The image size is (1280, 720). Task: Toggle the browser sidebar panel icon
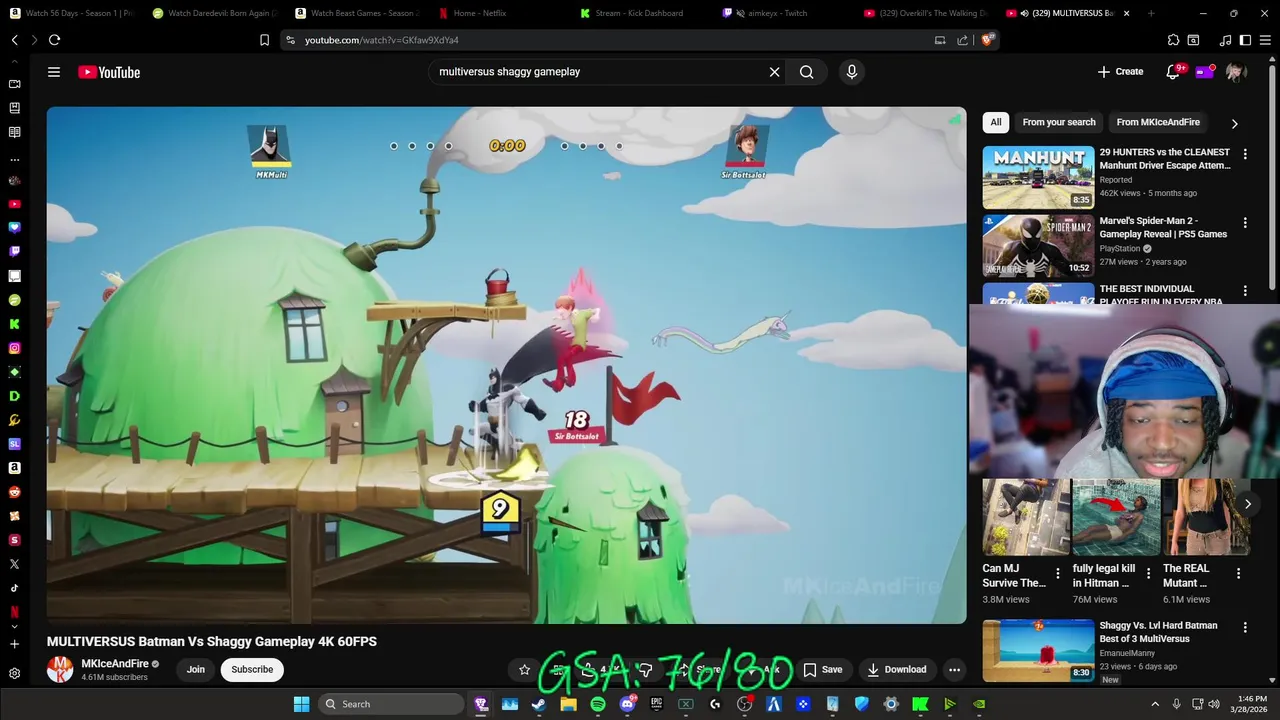pos(1245,40)
